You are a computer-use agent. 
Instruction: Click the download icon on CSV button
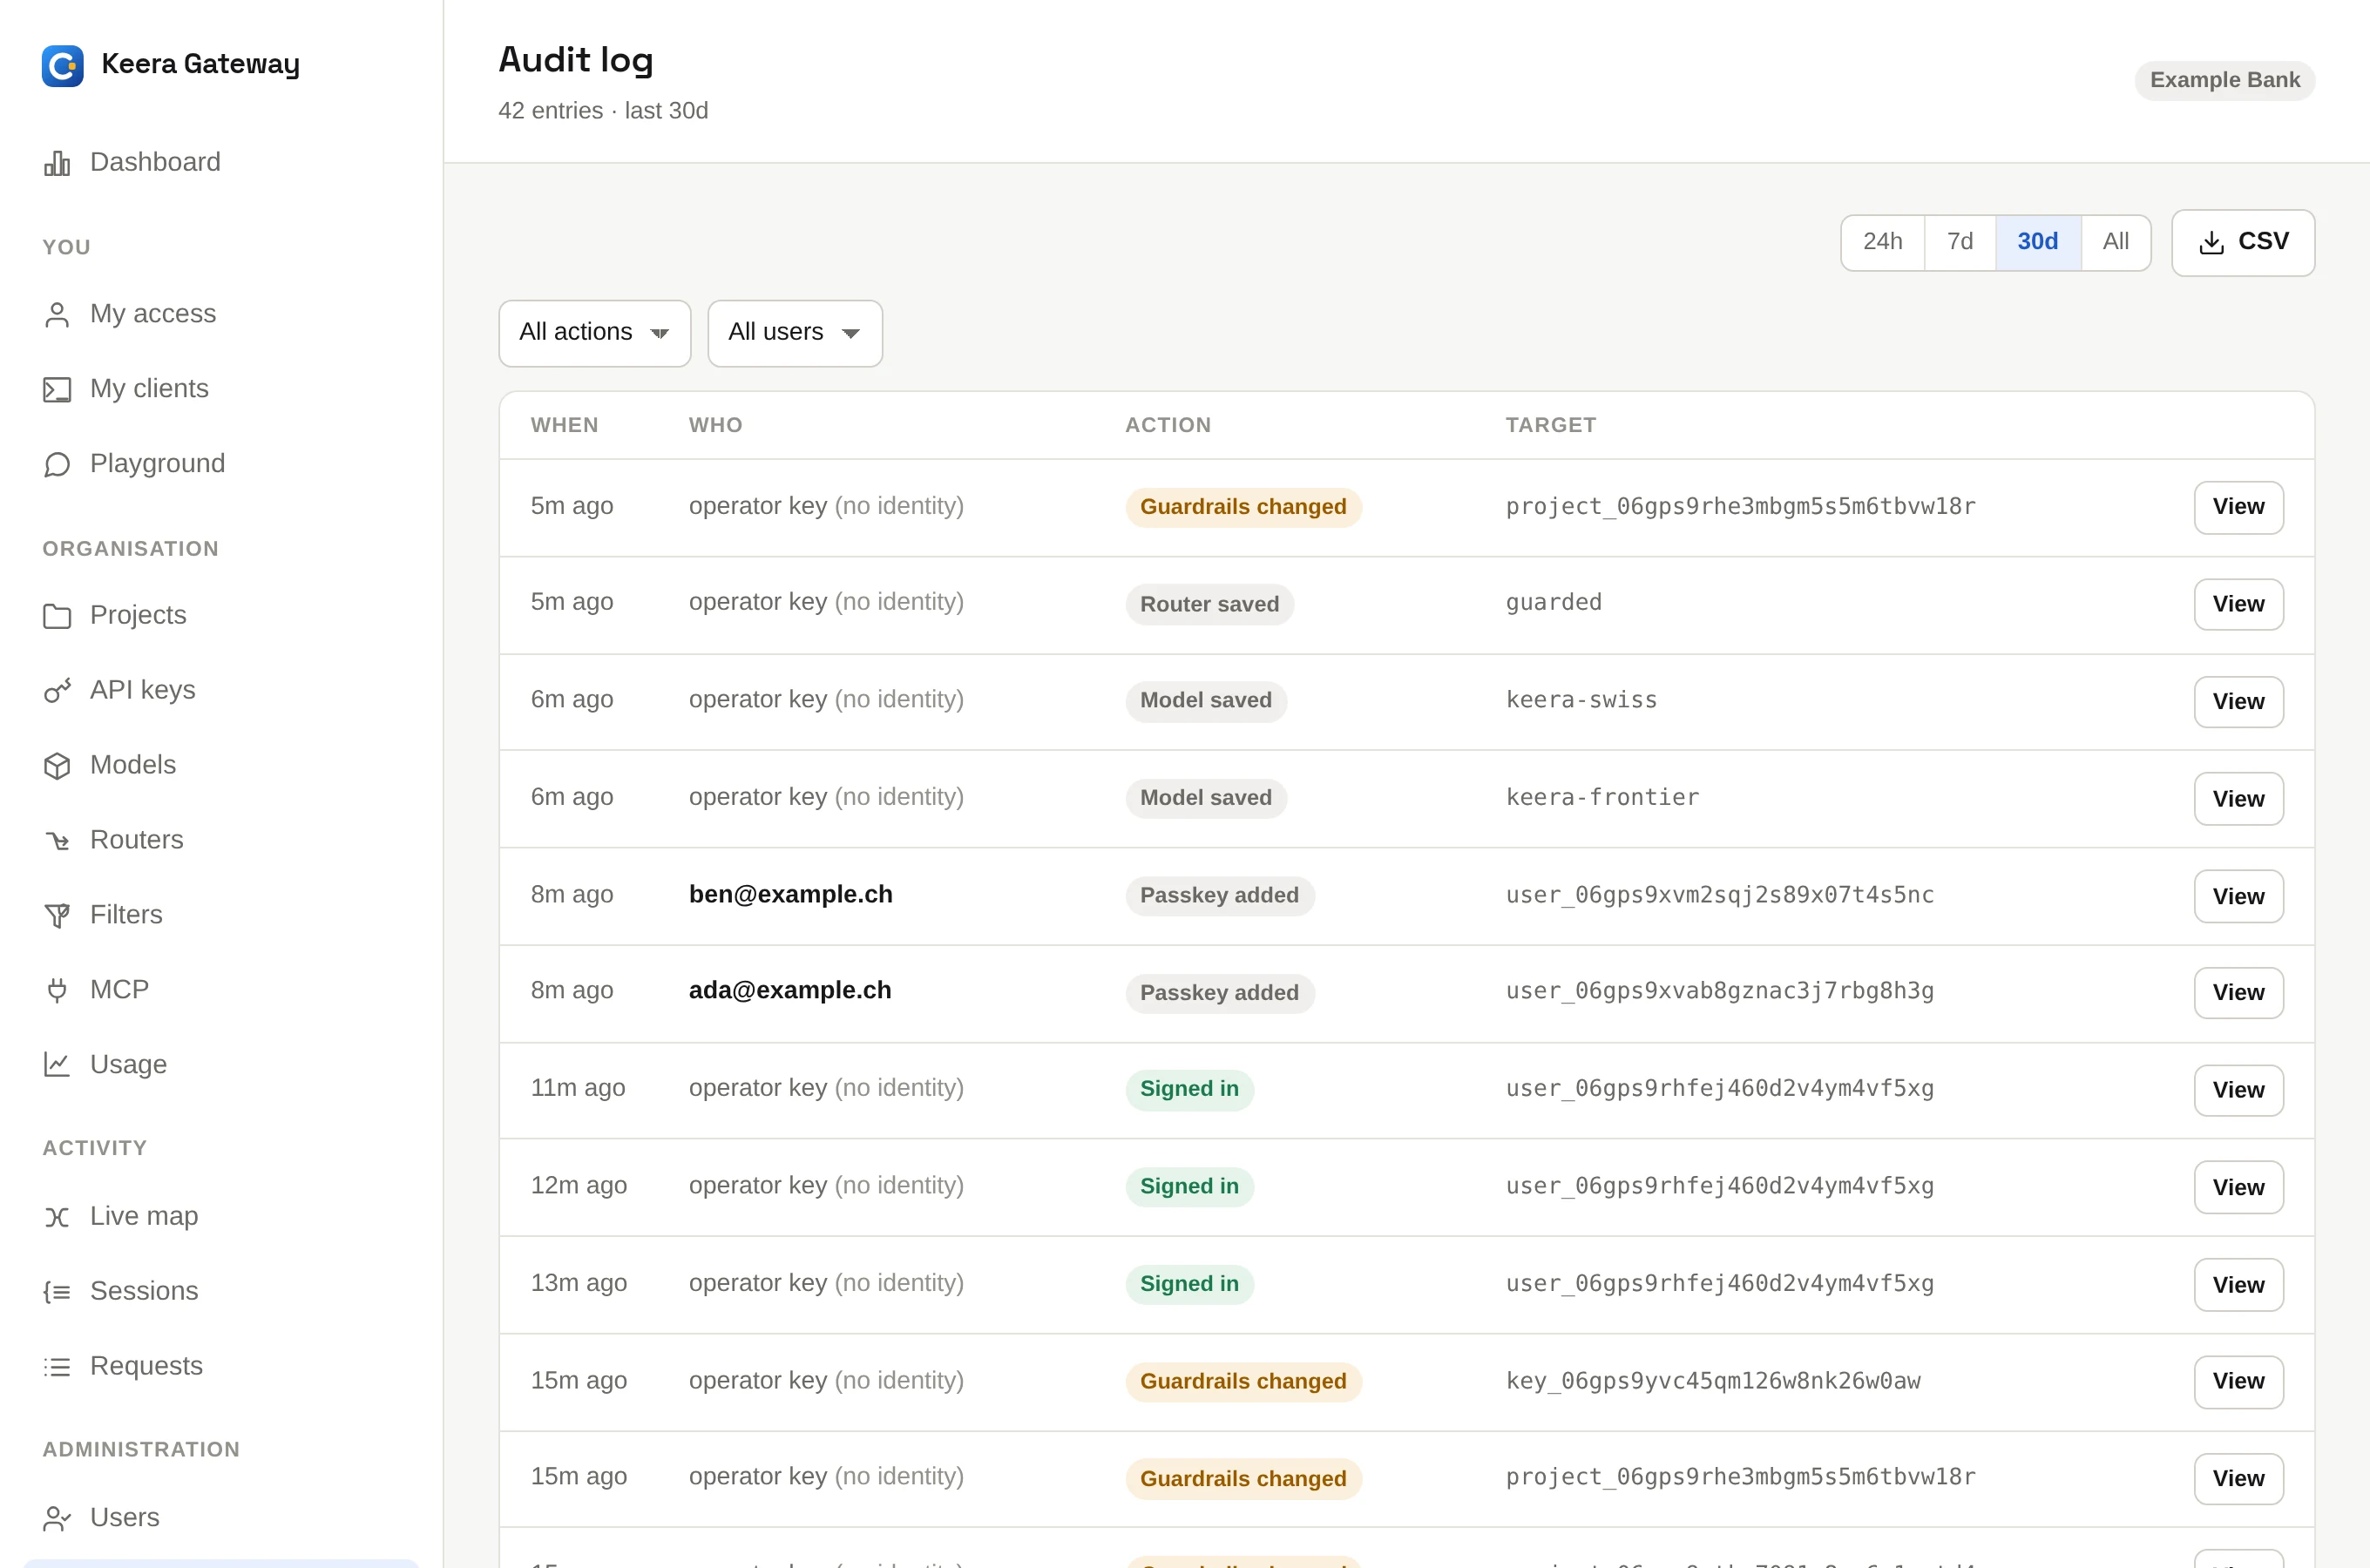pos(2211,242)
